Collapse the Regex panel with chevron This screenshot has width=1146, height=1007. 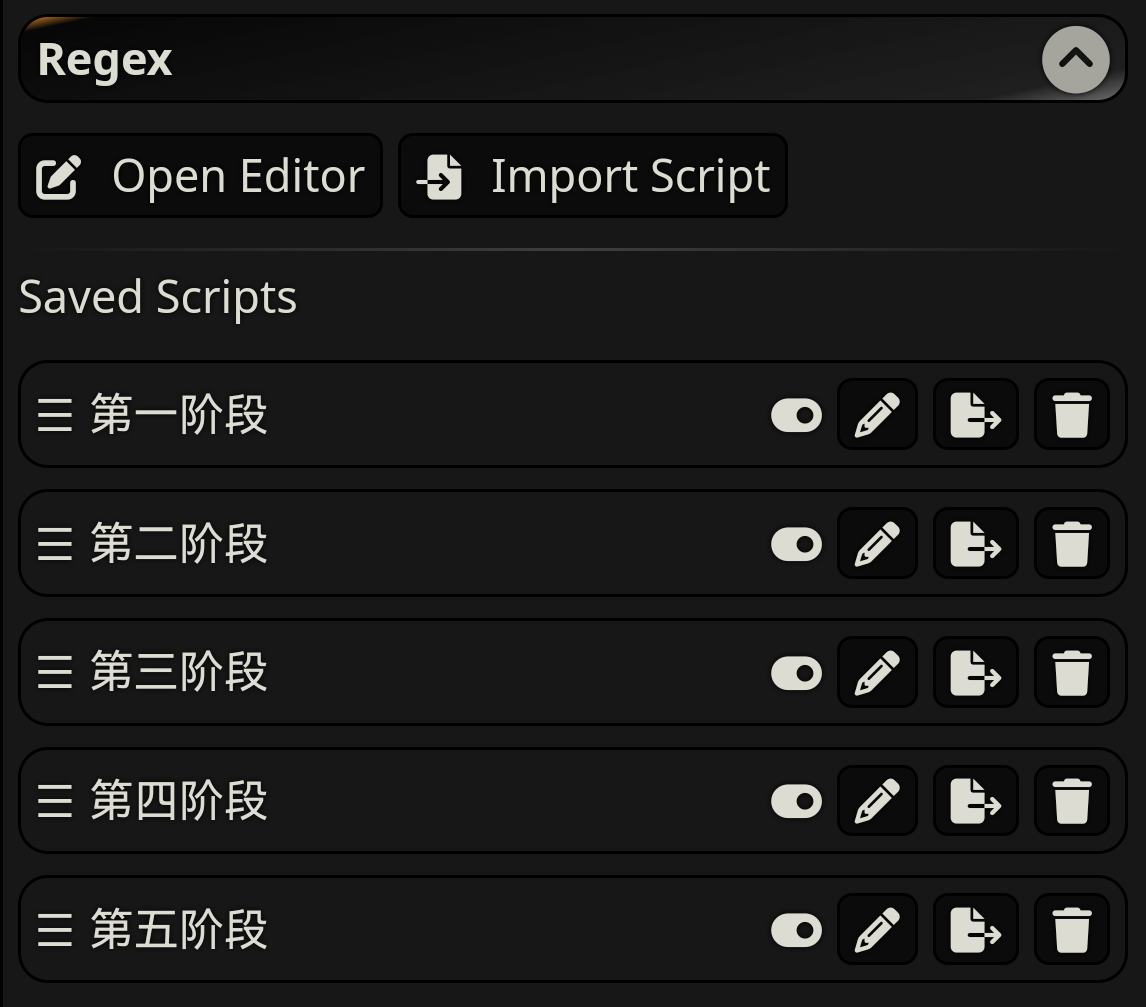(x=1075, y=59)
